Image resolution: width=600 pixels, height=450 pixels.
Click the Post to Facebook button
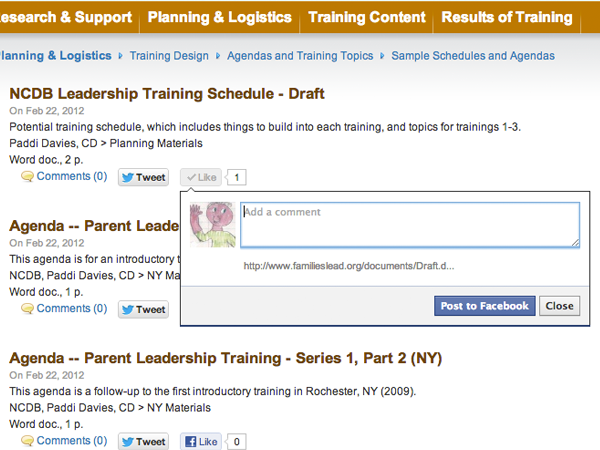(484, 306)
